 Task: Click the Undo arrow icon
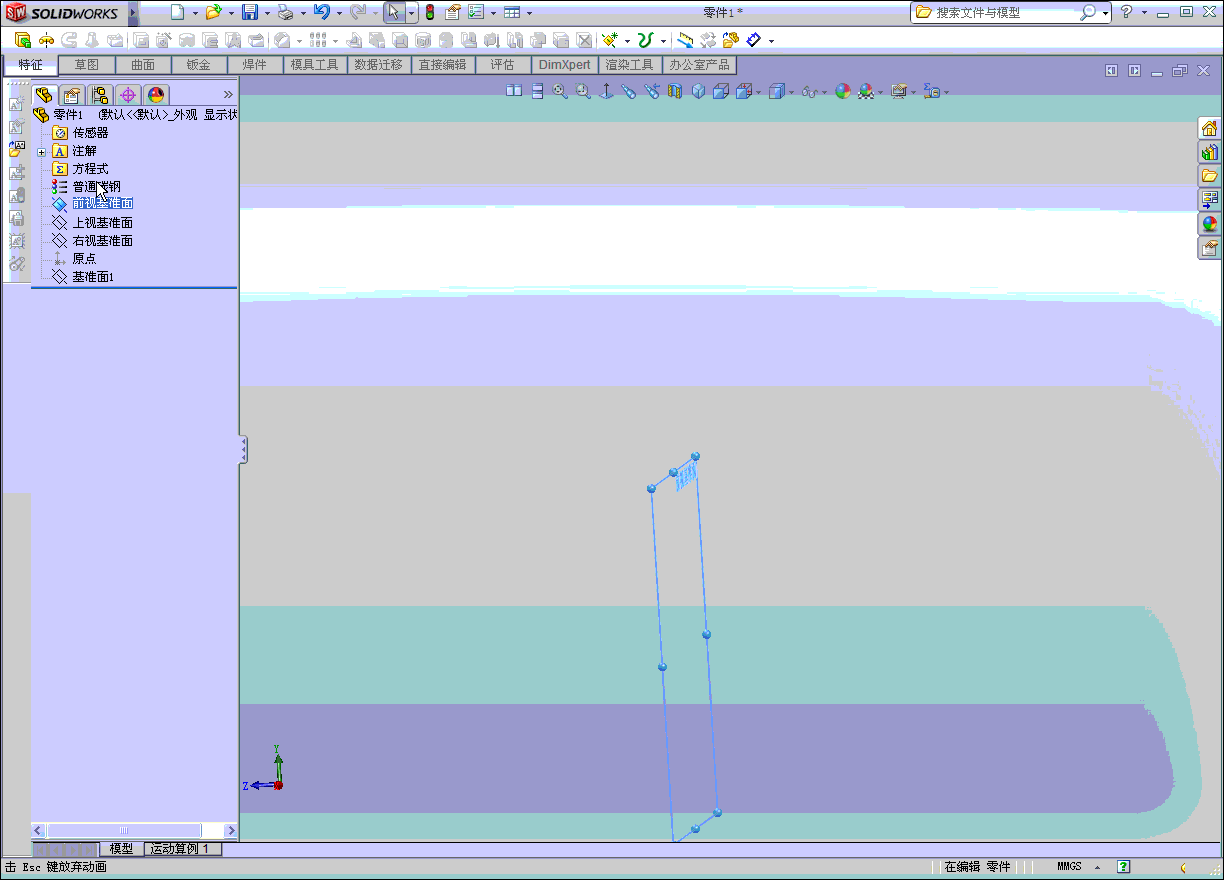click(x=321, y=12)
